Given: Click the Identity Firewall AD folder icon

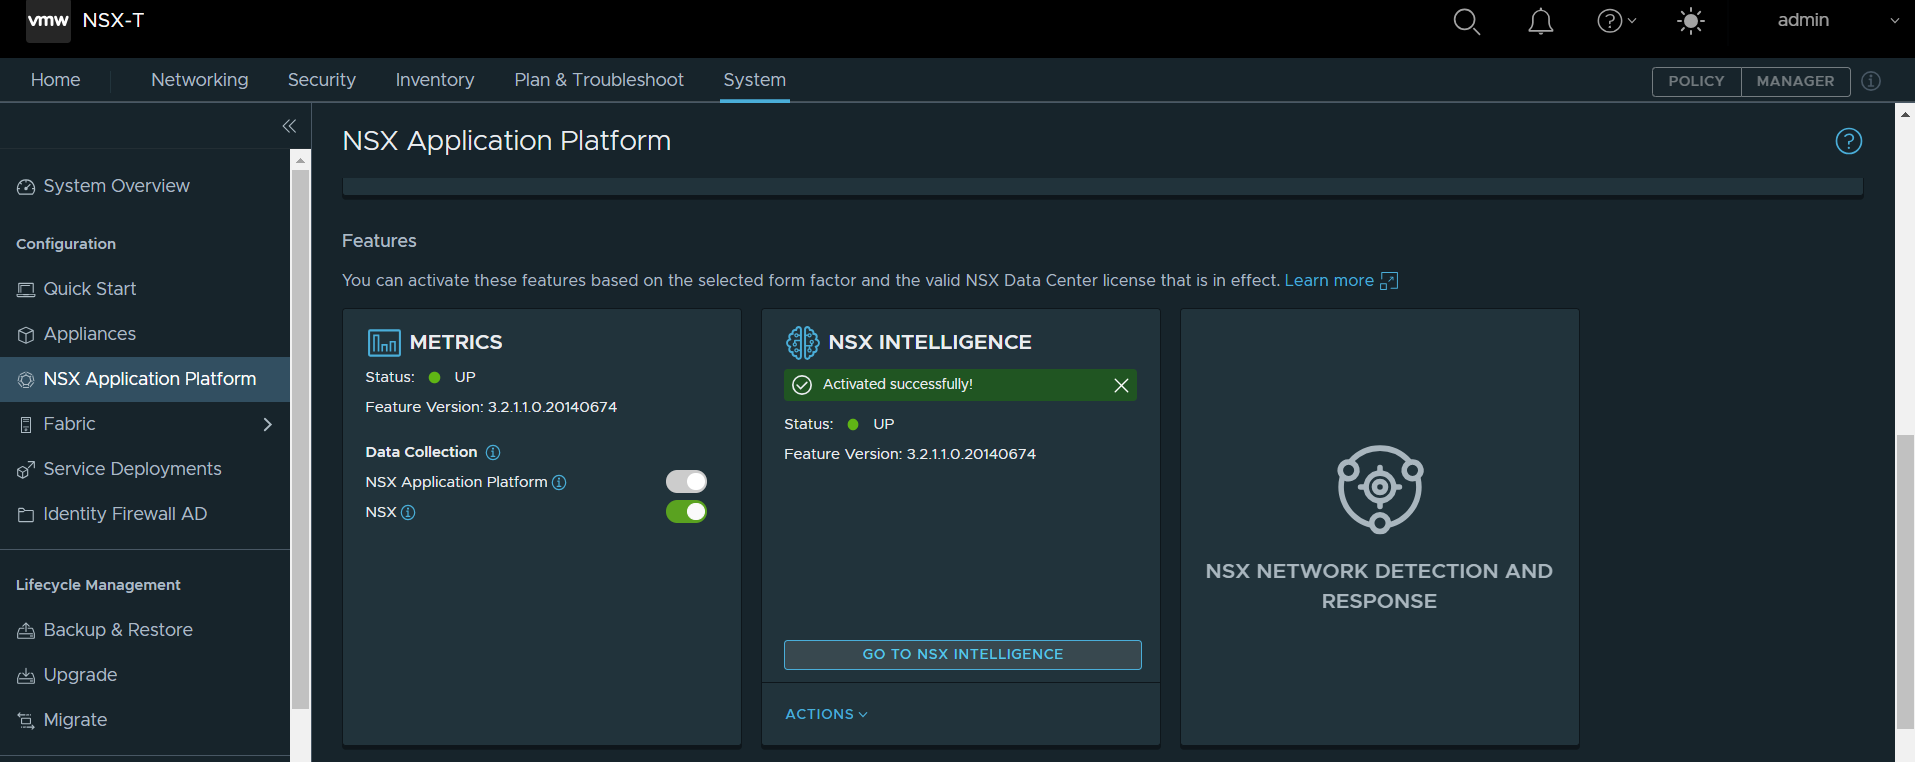Looking at the screenshot, I should coord(26,515).
